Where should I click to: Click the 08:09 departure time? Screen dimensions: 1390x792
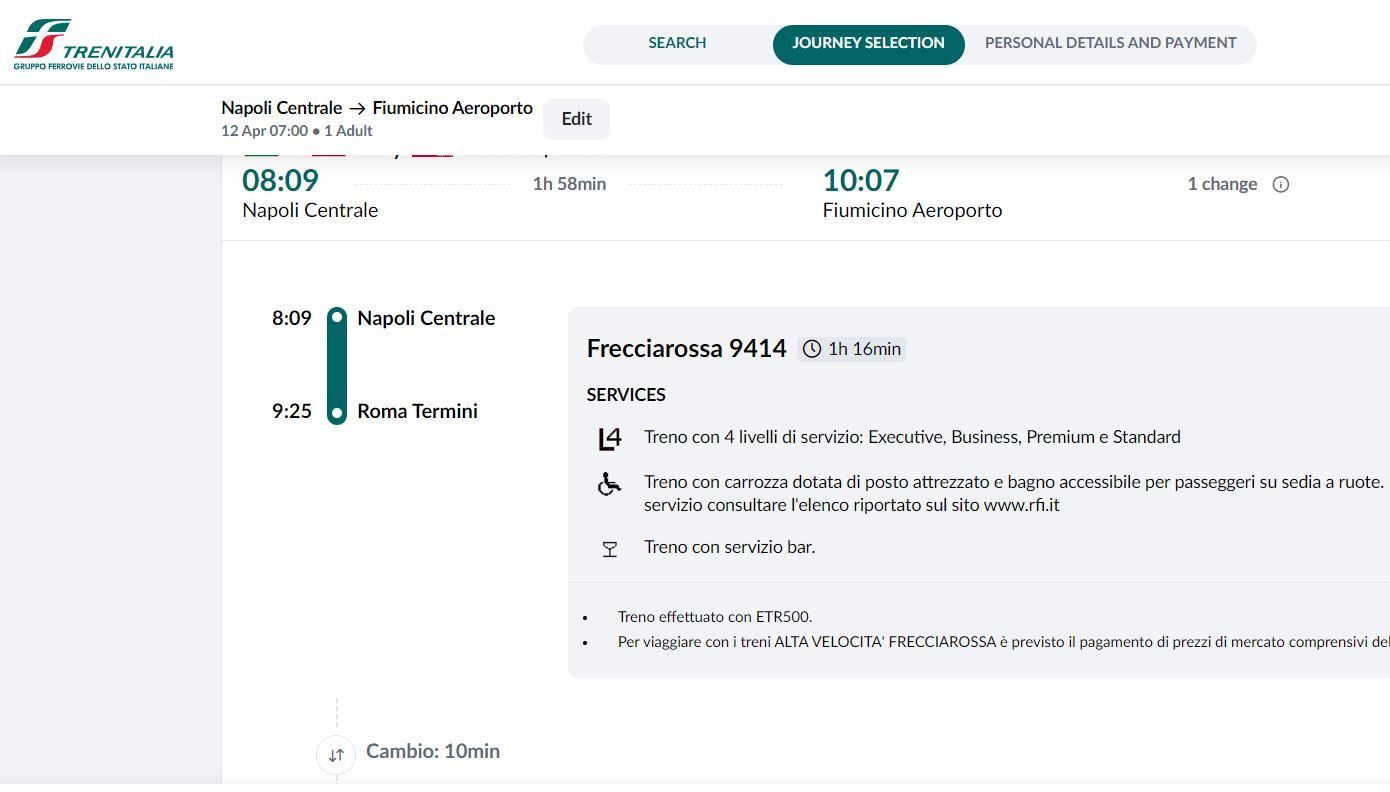coord(280,181)
